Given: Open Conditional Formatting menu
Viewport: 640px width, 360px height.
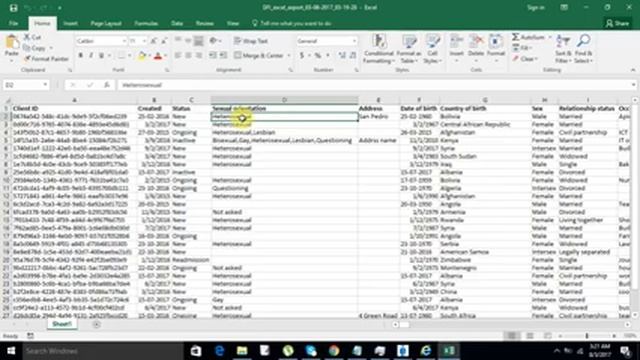Looking at the screenshot, I should pyautogui.click(x=379, y=49).
